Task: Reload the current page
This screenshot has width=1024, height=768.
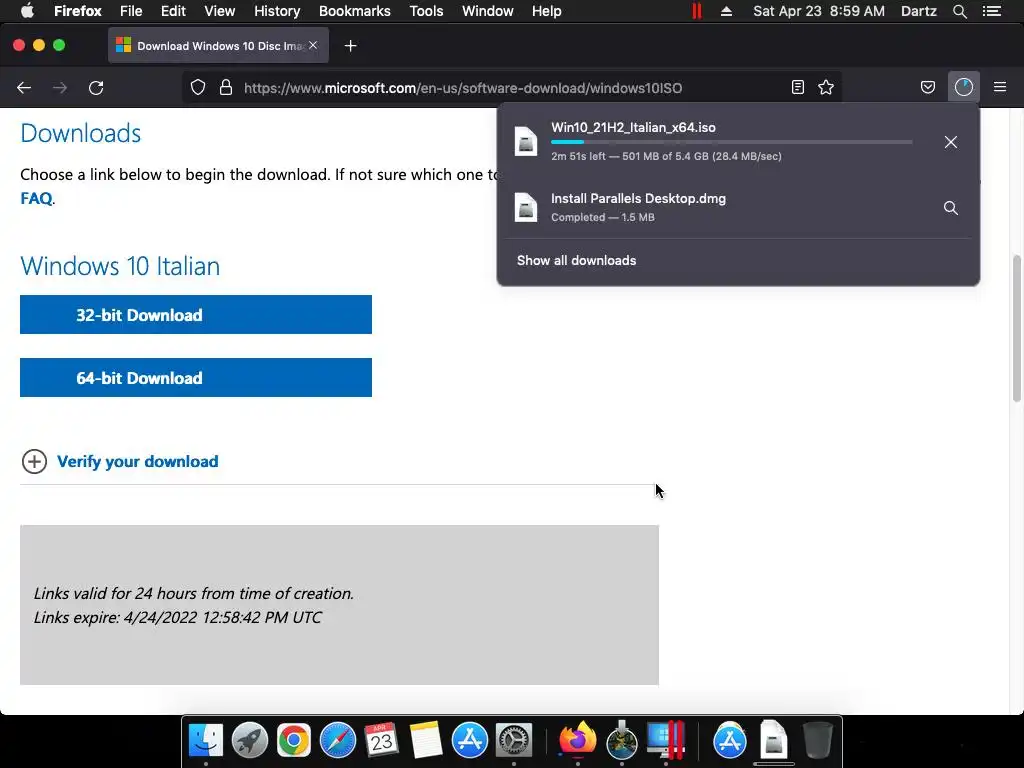Action: pos(96,88)
